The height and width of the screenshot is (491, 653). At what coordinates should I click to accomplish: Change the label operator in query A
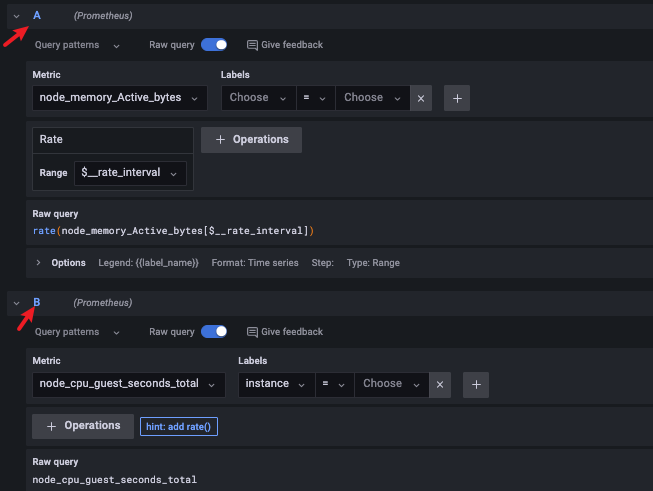click(316, 98)
